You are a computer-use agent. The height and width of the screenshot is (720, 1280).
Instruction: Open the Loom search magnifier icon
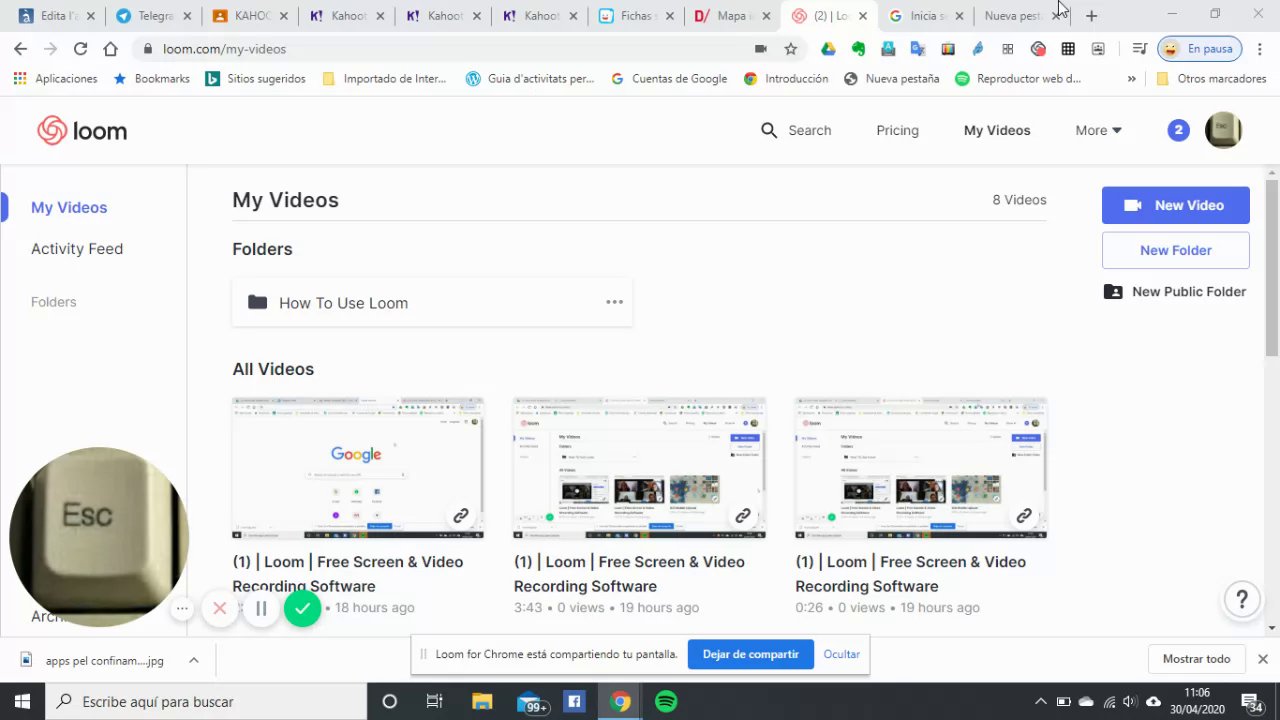tap(769, 130)
